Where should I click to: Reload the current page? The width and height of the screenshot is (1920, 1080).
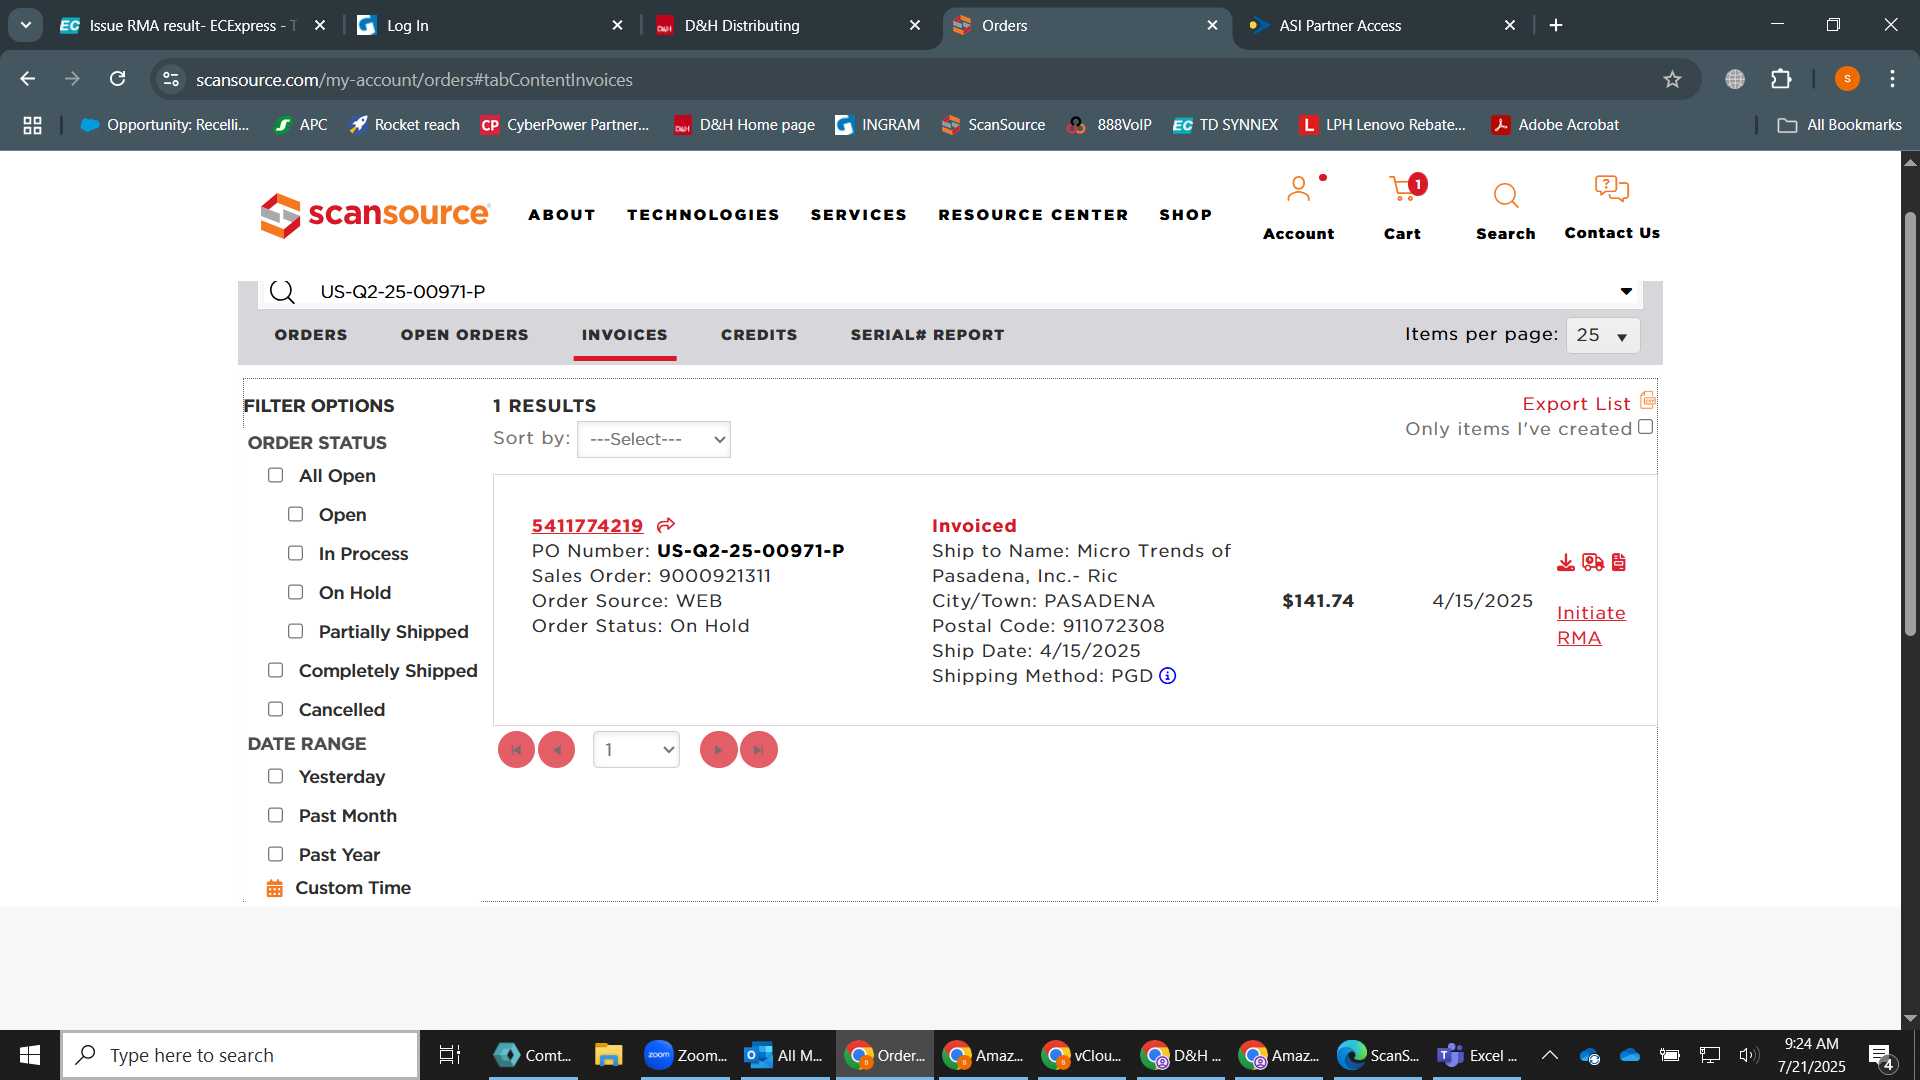click(118, 79)
